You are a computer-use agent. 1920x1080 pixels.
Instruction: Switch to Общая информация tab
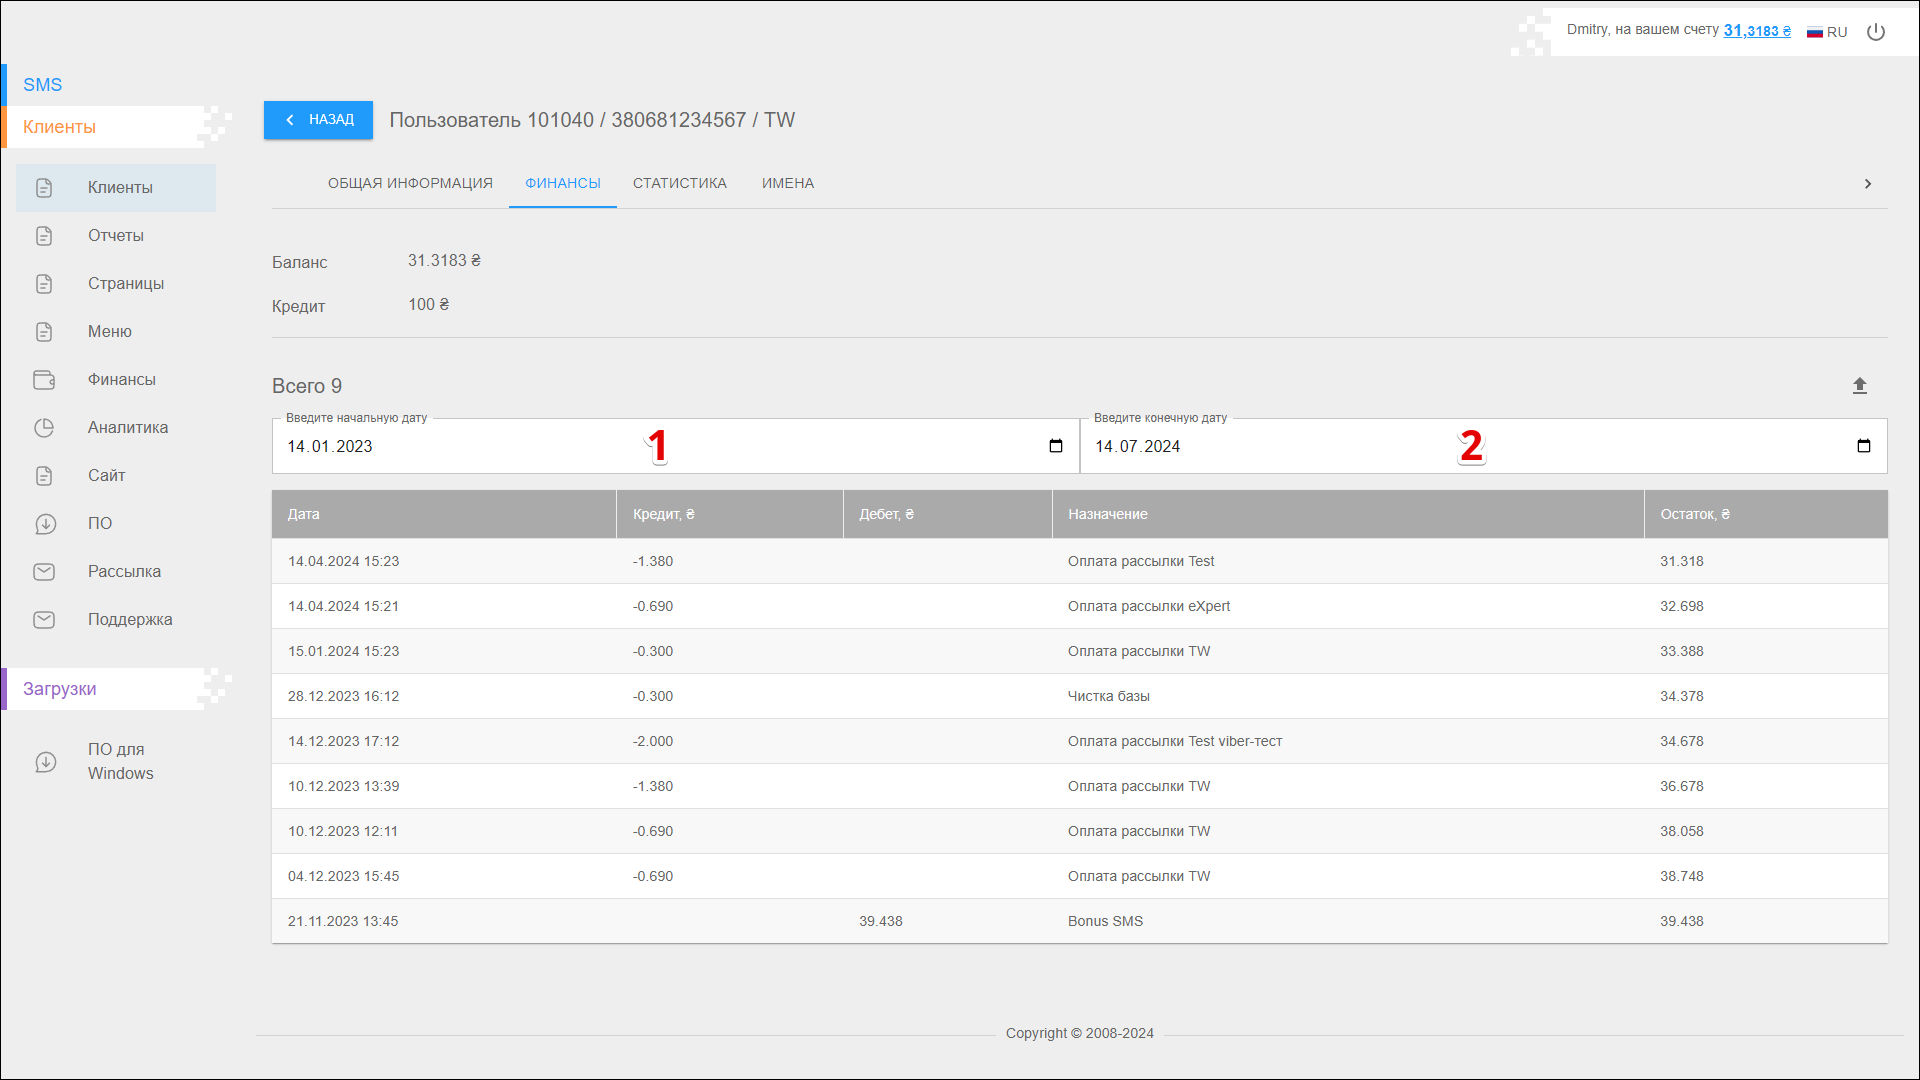click(410, 184)
